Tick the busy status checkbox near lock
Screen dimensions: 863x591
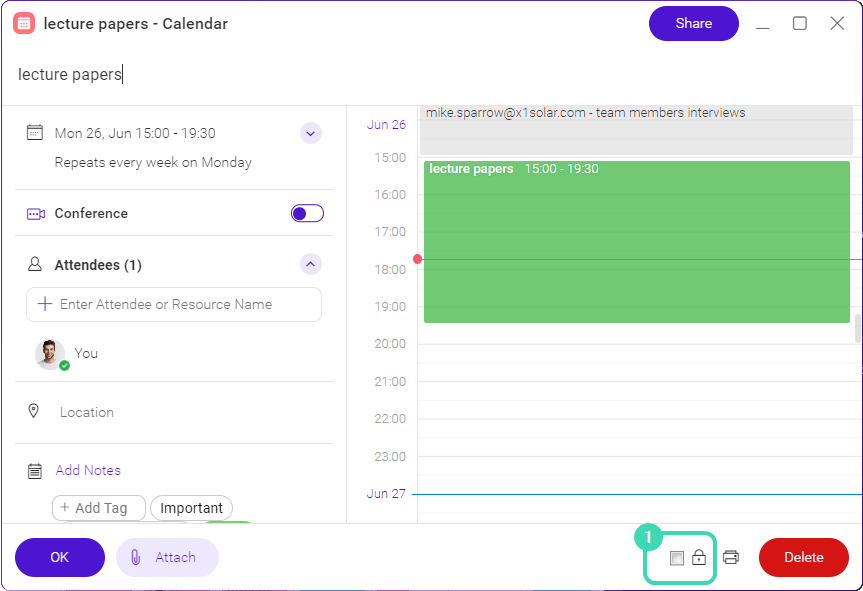click(x=676, y=558)
